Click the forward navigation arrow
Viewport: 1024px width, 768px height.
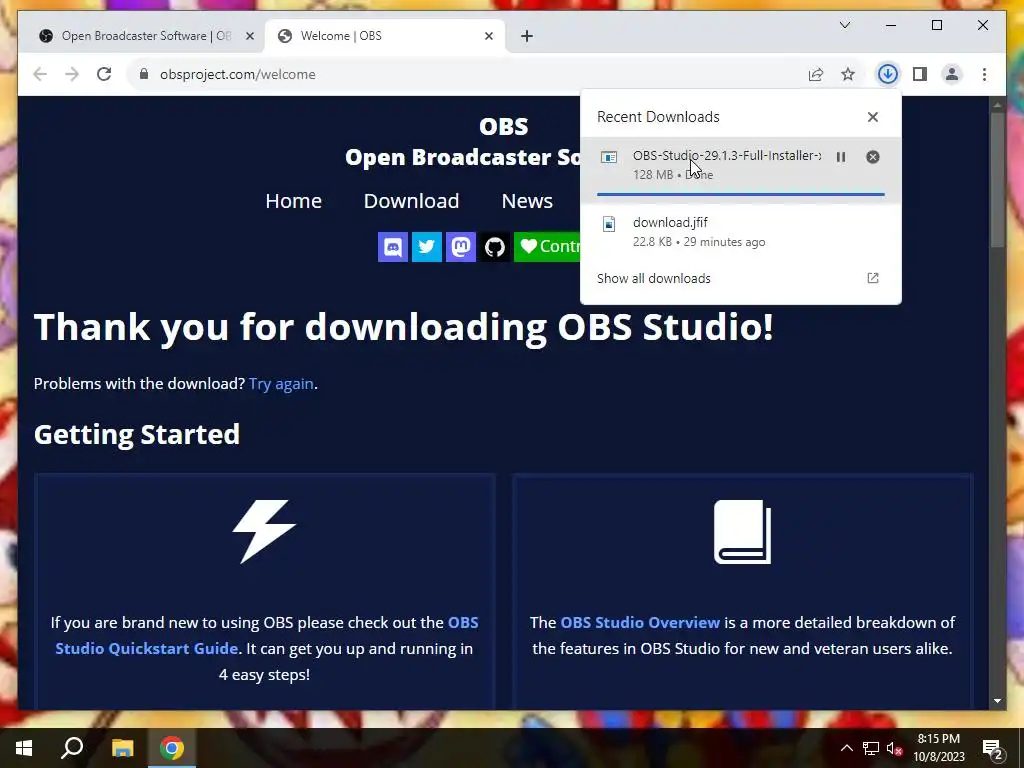pos(72,74)
